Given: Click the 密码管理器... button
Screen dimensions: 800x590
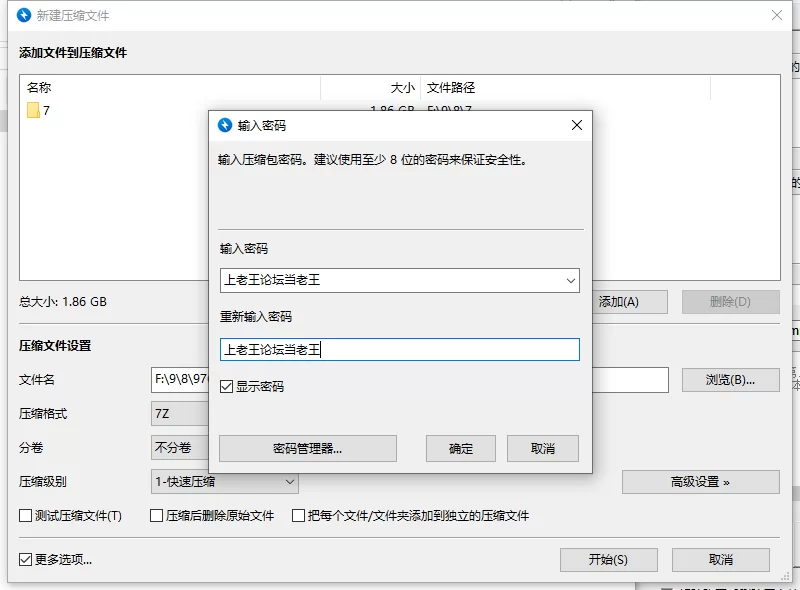Looking at the screenshot, I should [308, 449].
